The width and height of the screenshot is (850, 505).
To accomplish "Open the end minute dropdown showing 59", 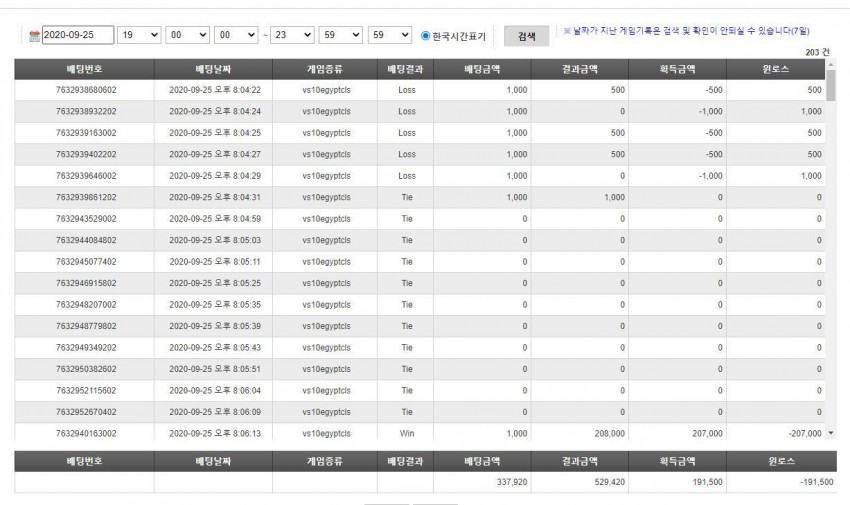I will (340, 35).
